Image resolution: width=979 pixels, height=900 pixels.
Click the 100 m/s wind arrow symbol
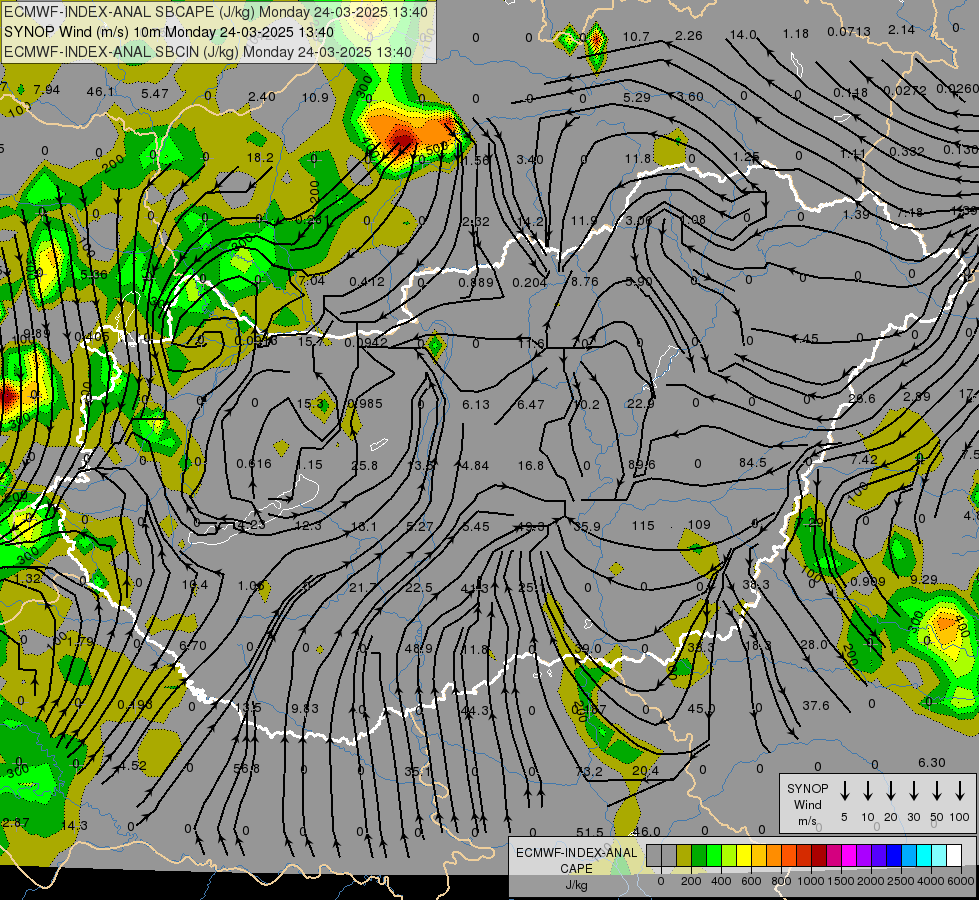960,791
